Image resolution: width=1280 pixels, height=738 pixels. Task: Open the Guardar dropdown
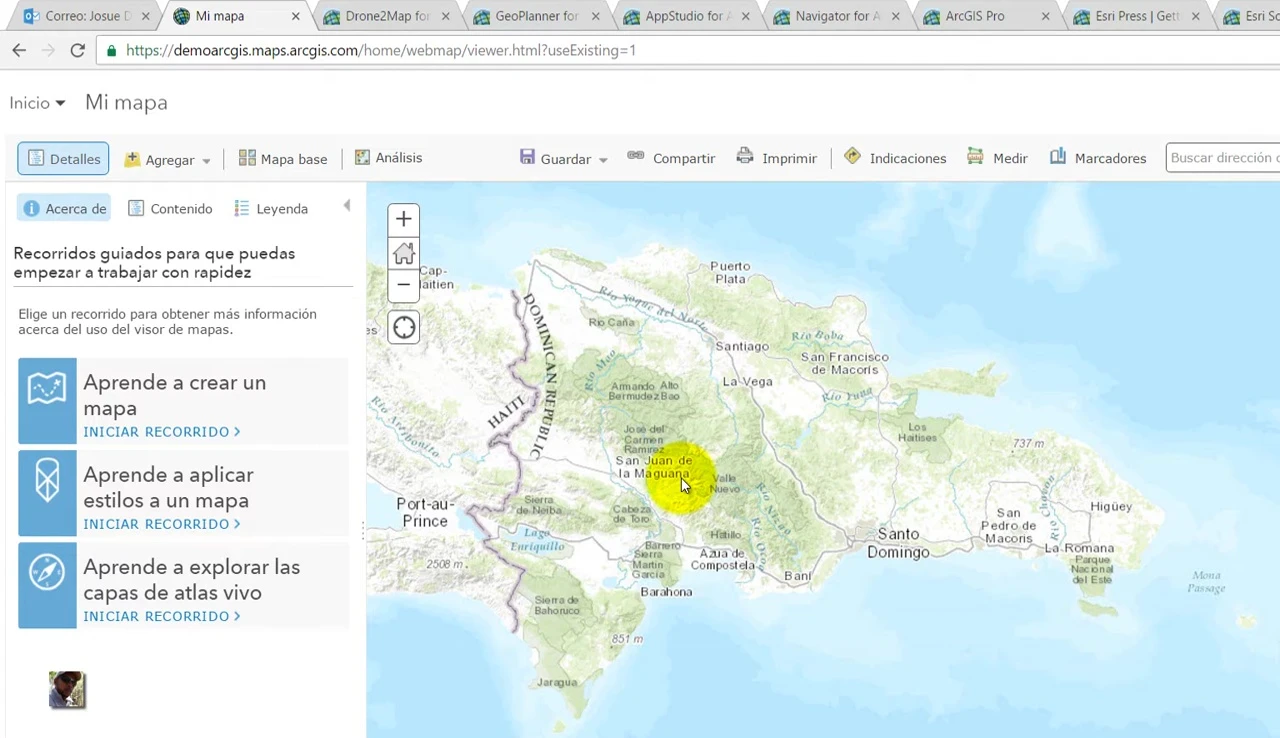(564, 158)
